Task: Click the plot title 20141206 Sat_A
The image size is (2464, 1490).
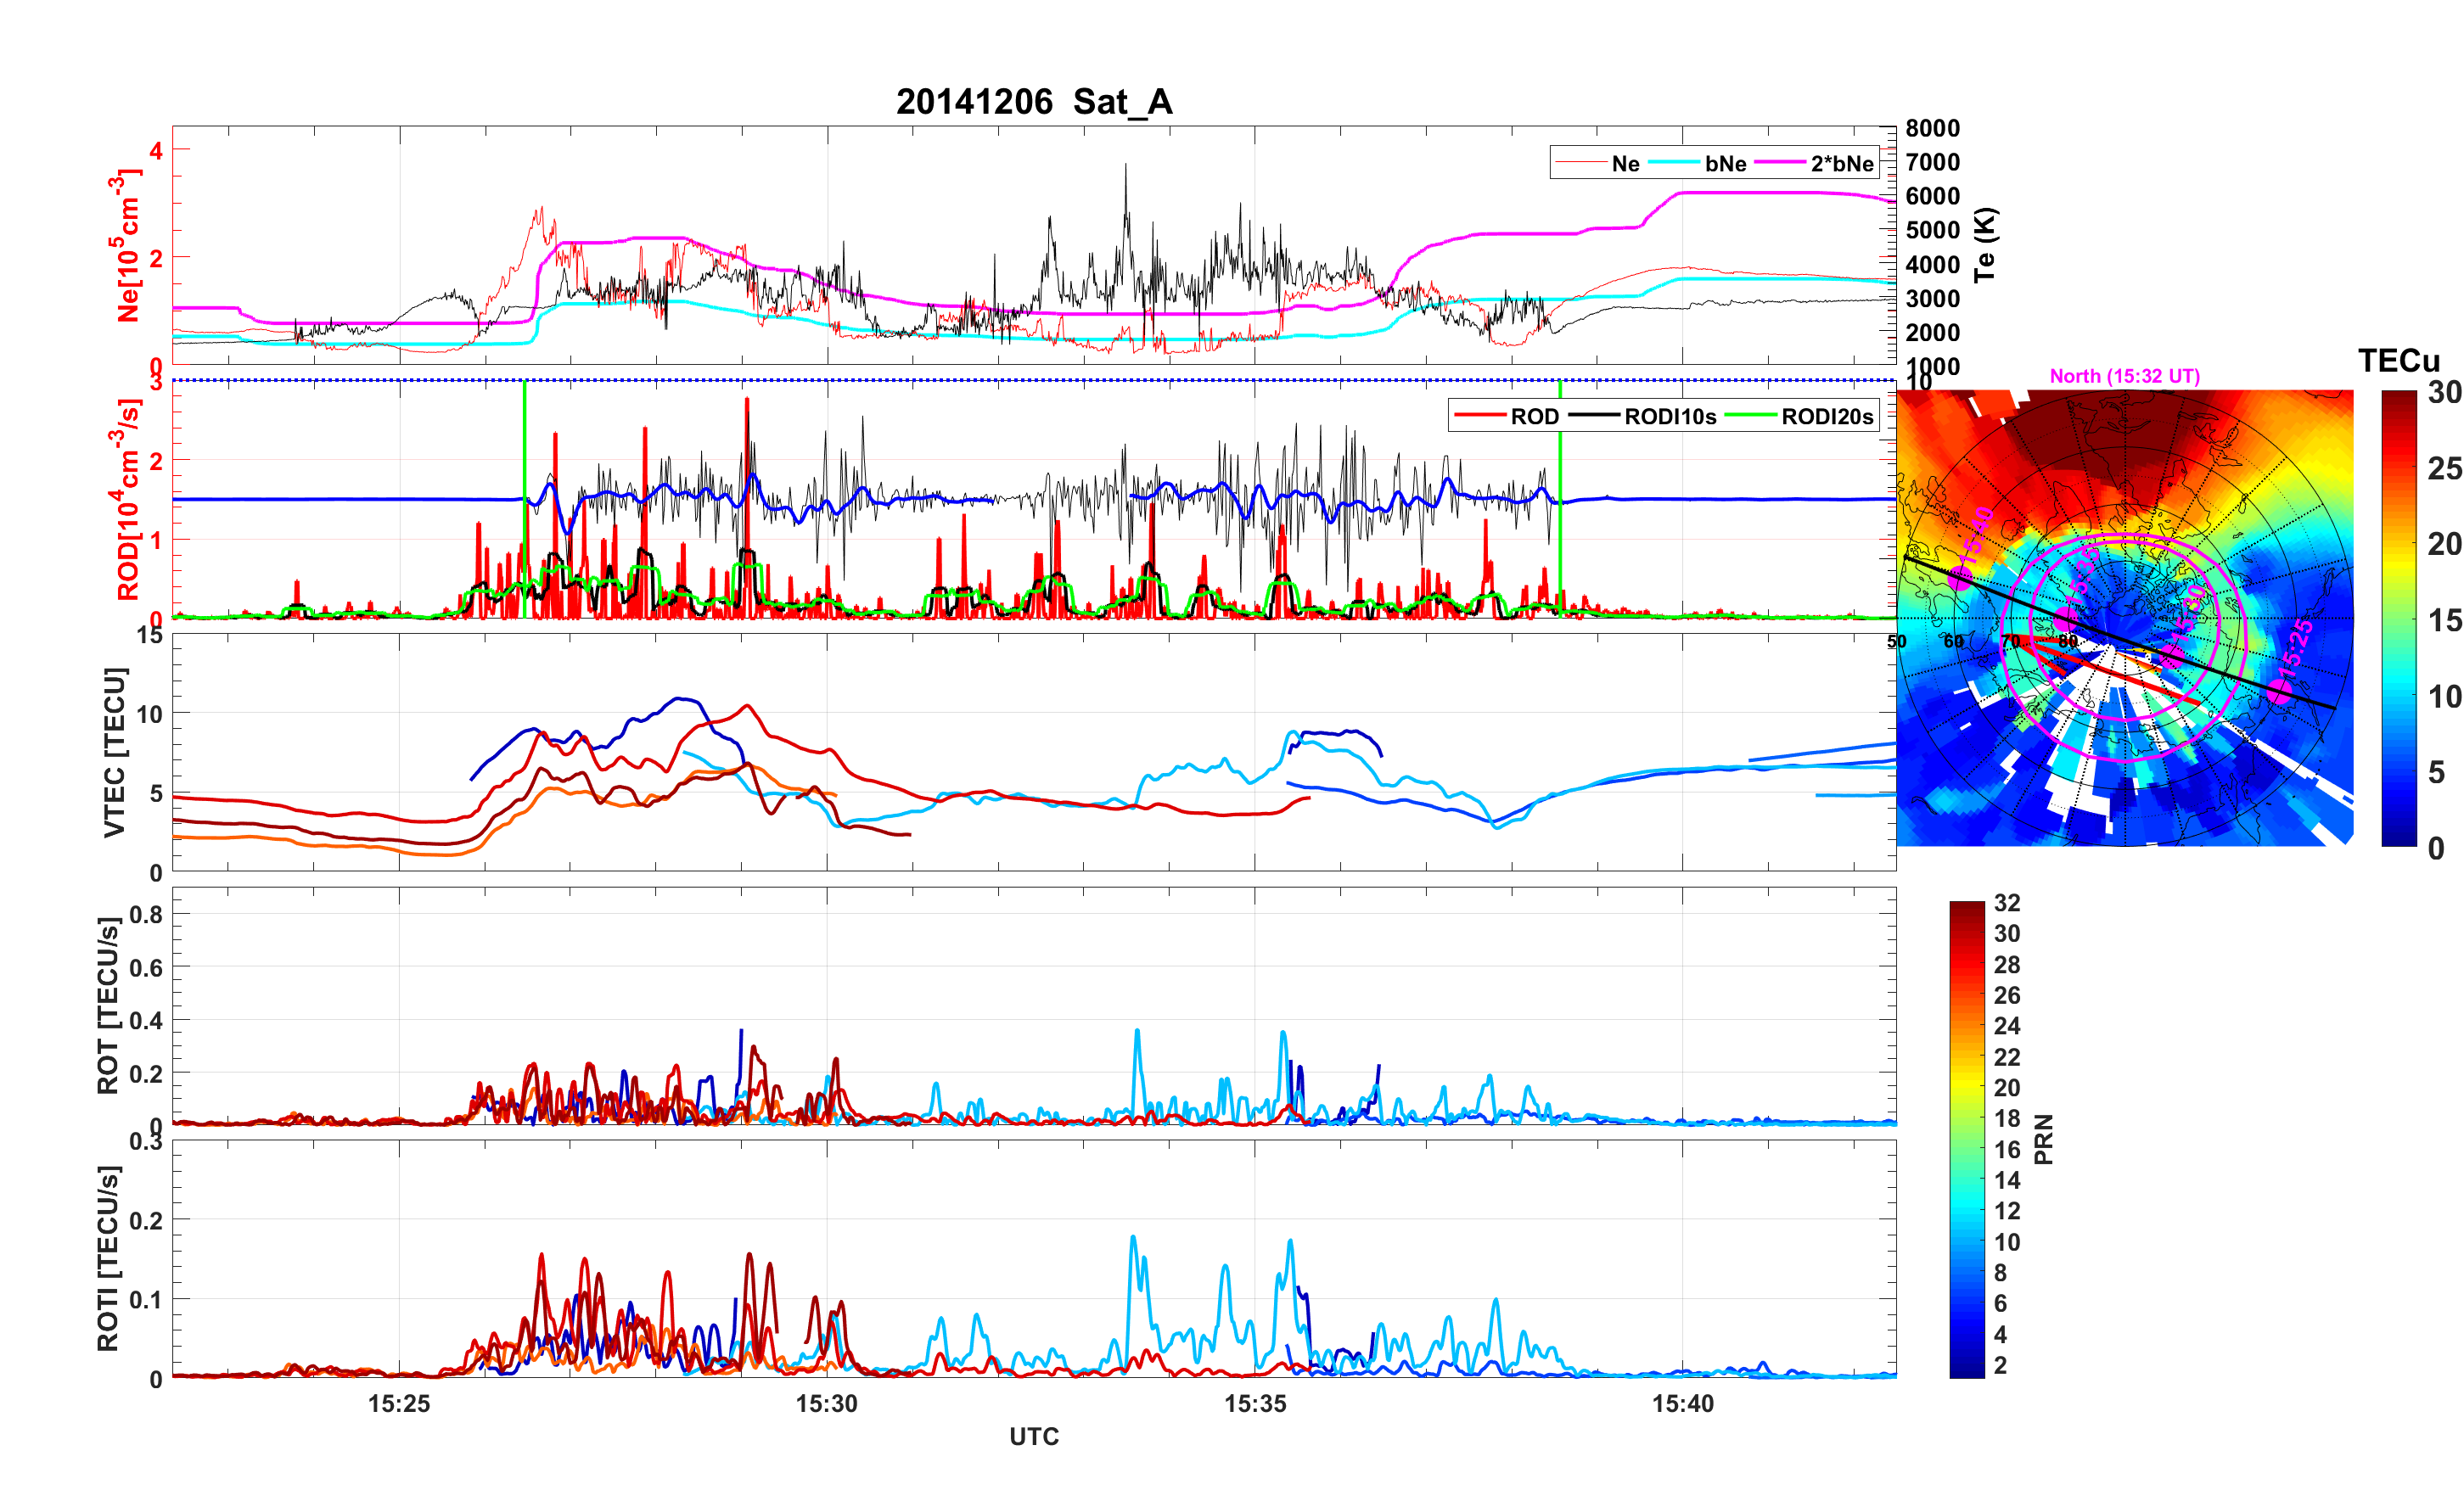Action: pos(1033,102)
